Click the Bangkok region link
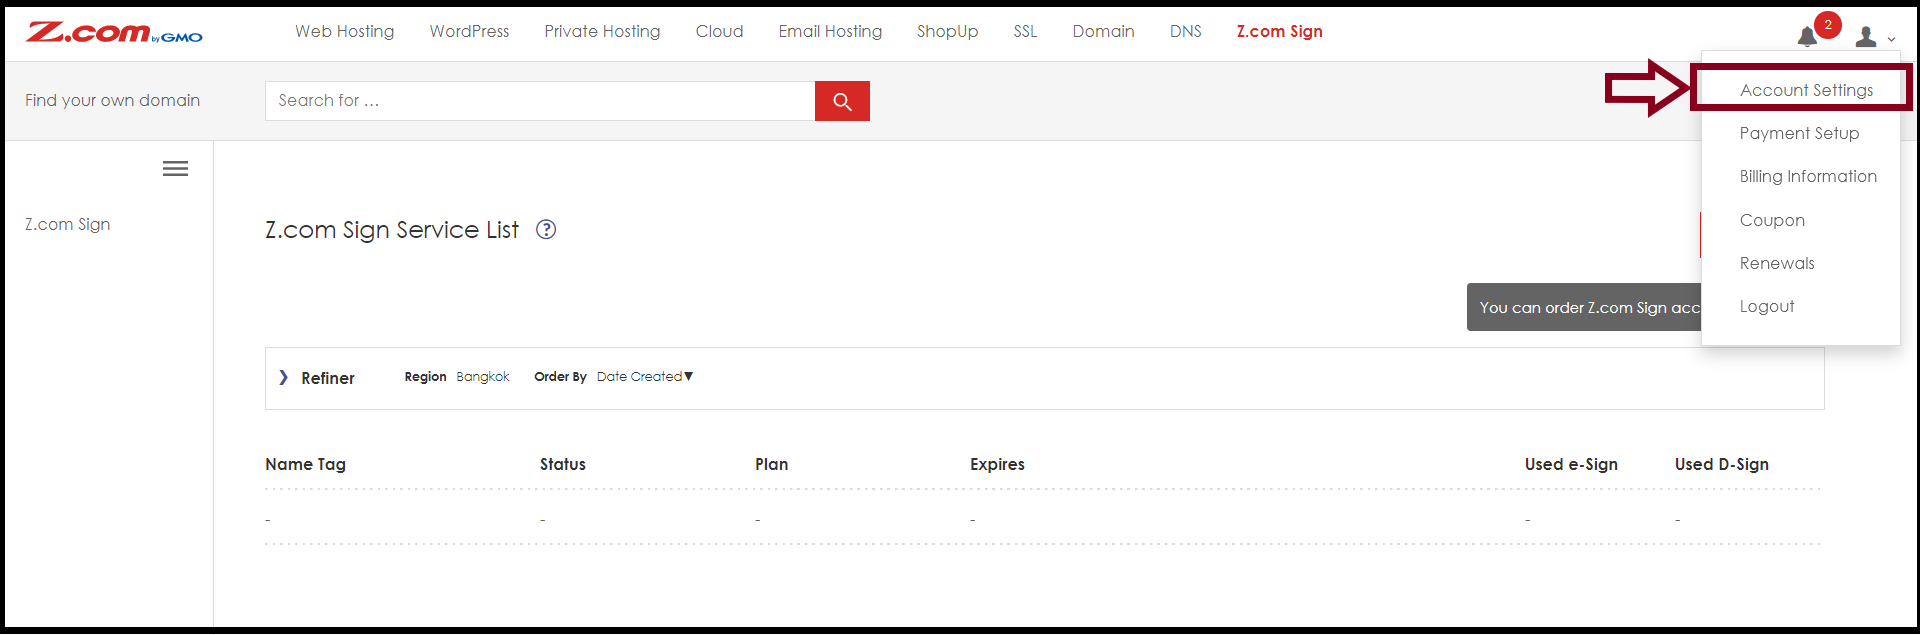 click(x=483, y=377)
